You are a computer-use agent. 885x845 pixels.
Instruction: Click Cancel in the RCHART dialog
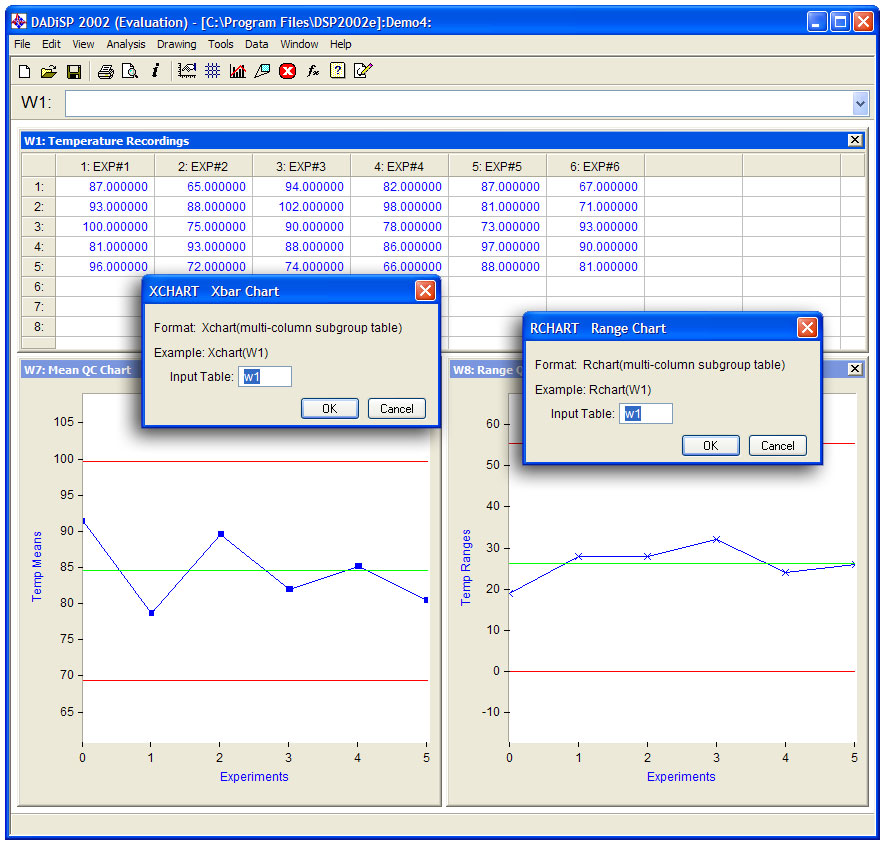pos(778,446)
